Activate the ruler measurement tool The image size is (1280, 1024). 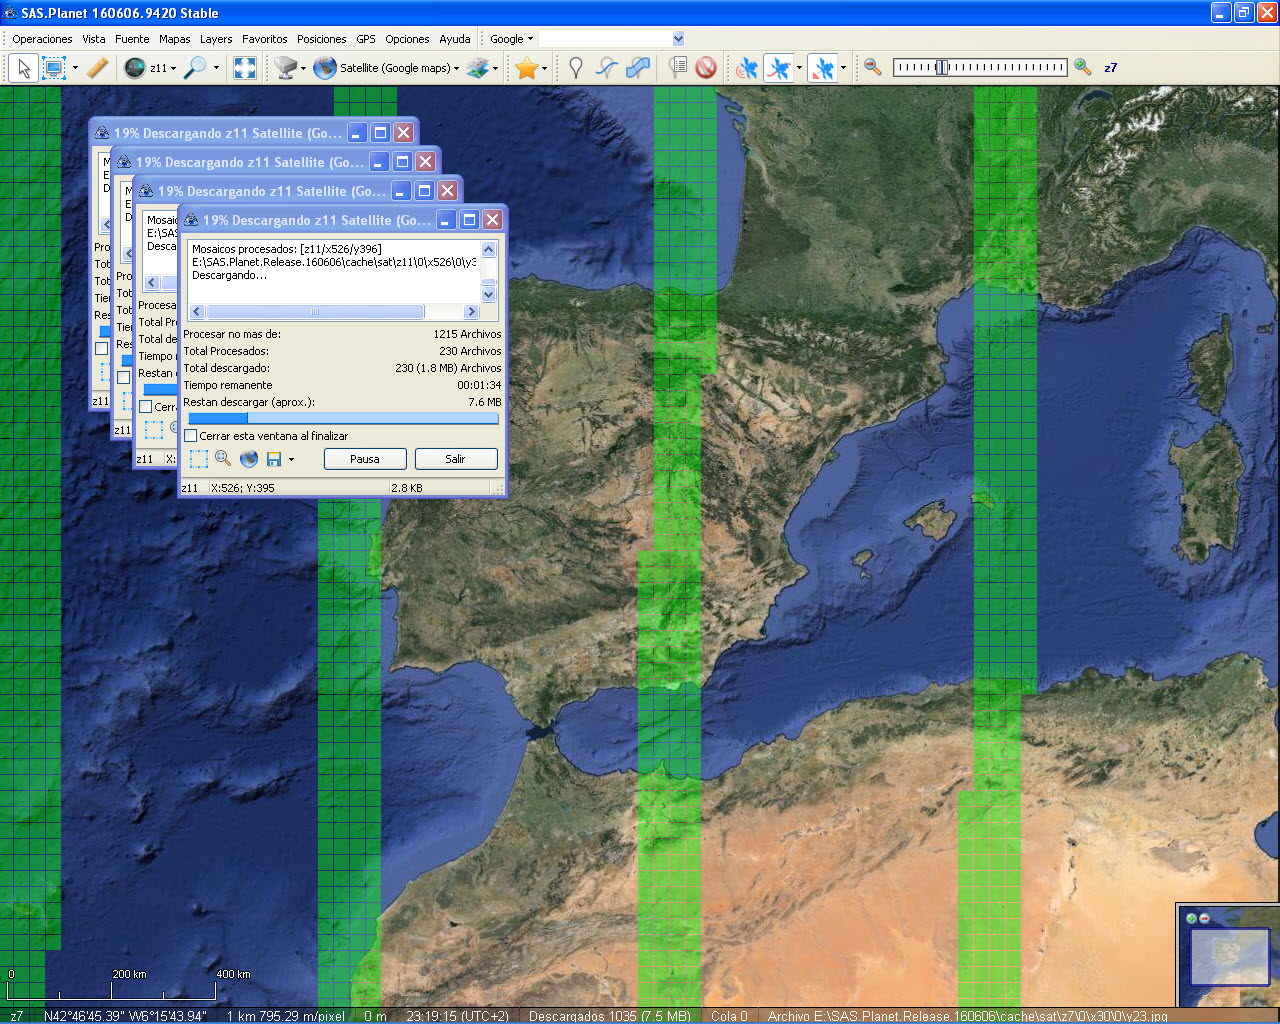(97, 67)
